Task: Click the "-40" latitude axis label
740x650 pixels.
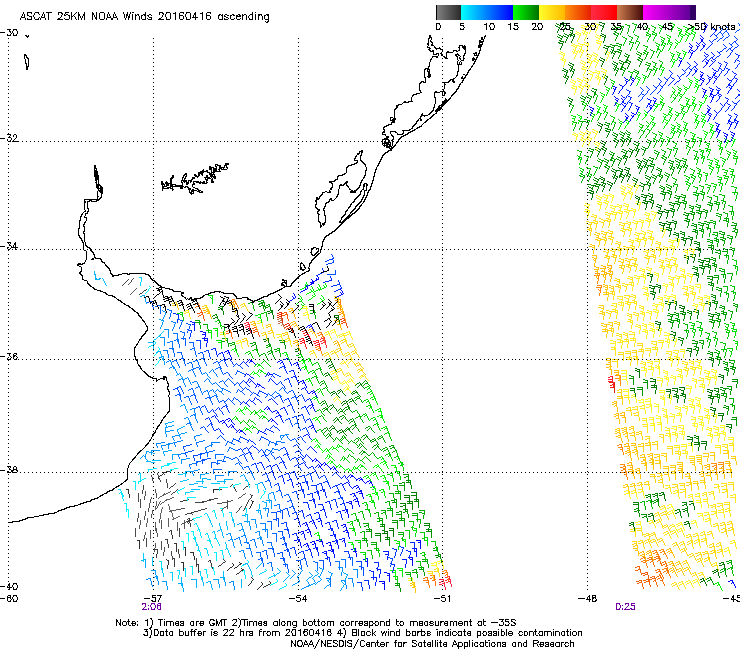Action: pyautogui.click(x=9, y=587)
